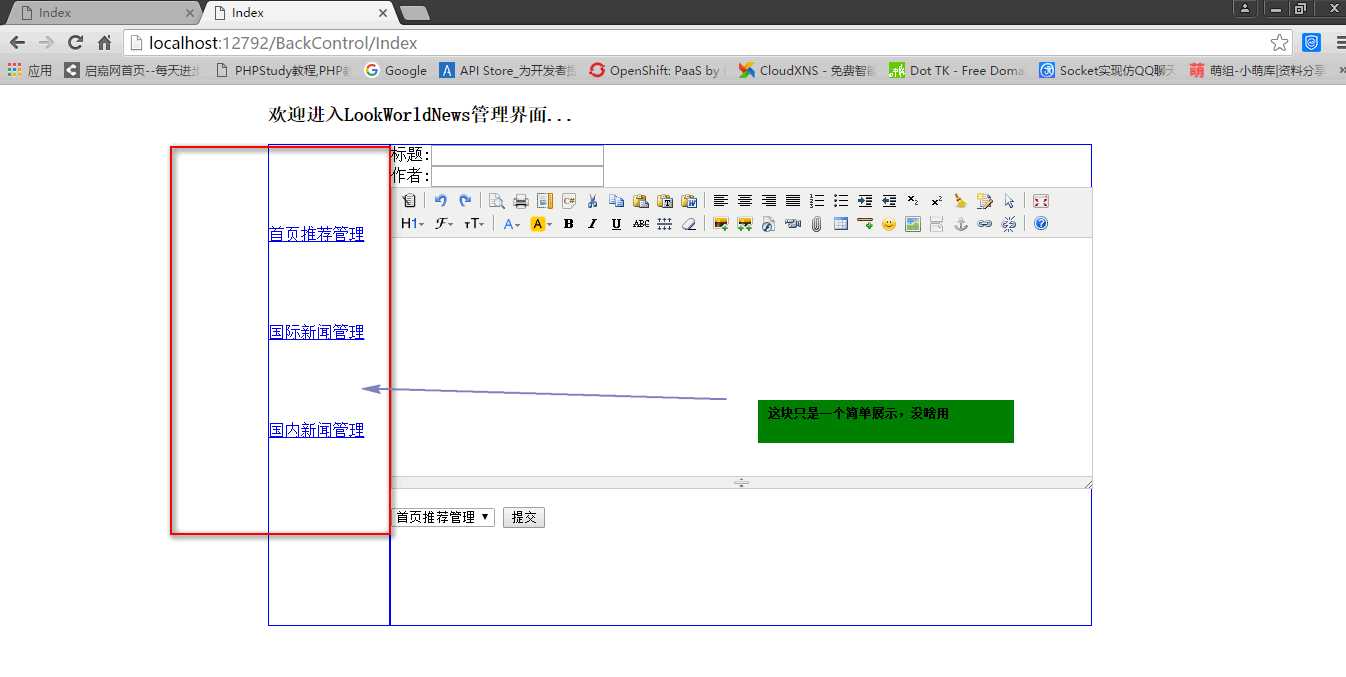1346x677 pixels.
Task: Undo the last edit in editor toolbar
Action: [441, 201]
